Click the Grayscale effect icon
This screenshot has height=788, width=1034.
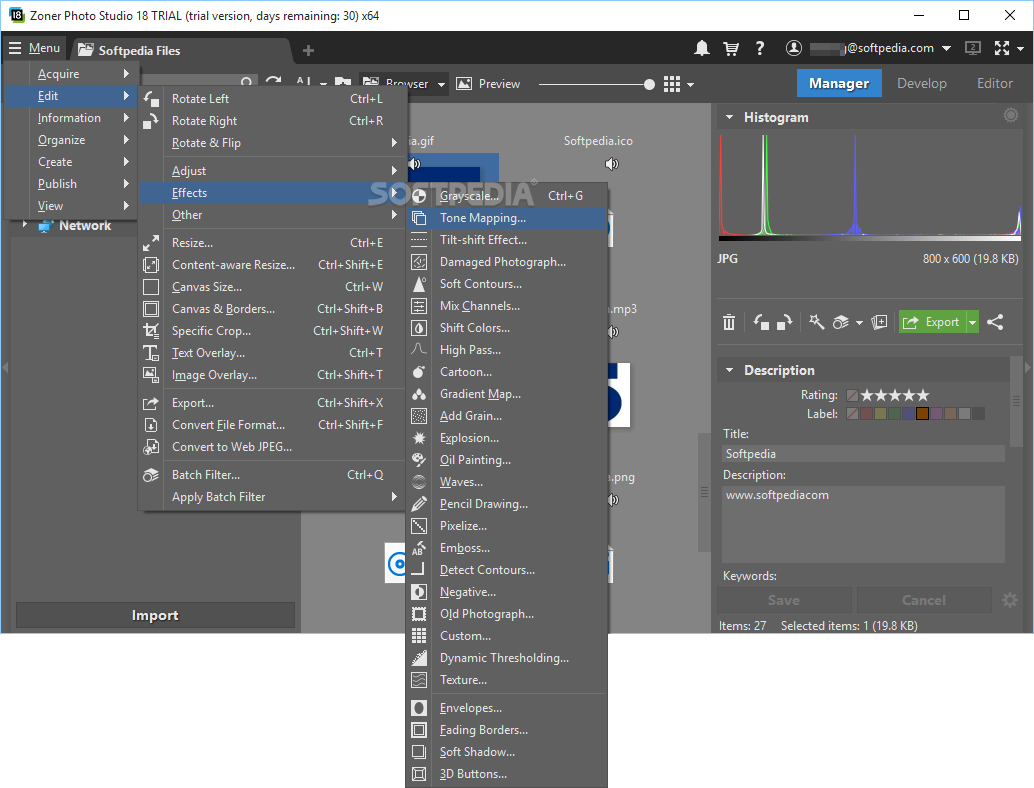[x=419, y=196]
